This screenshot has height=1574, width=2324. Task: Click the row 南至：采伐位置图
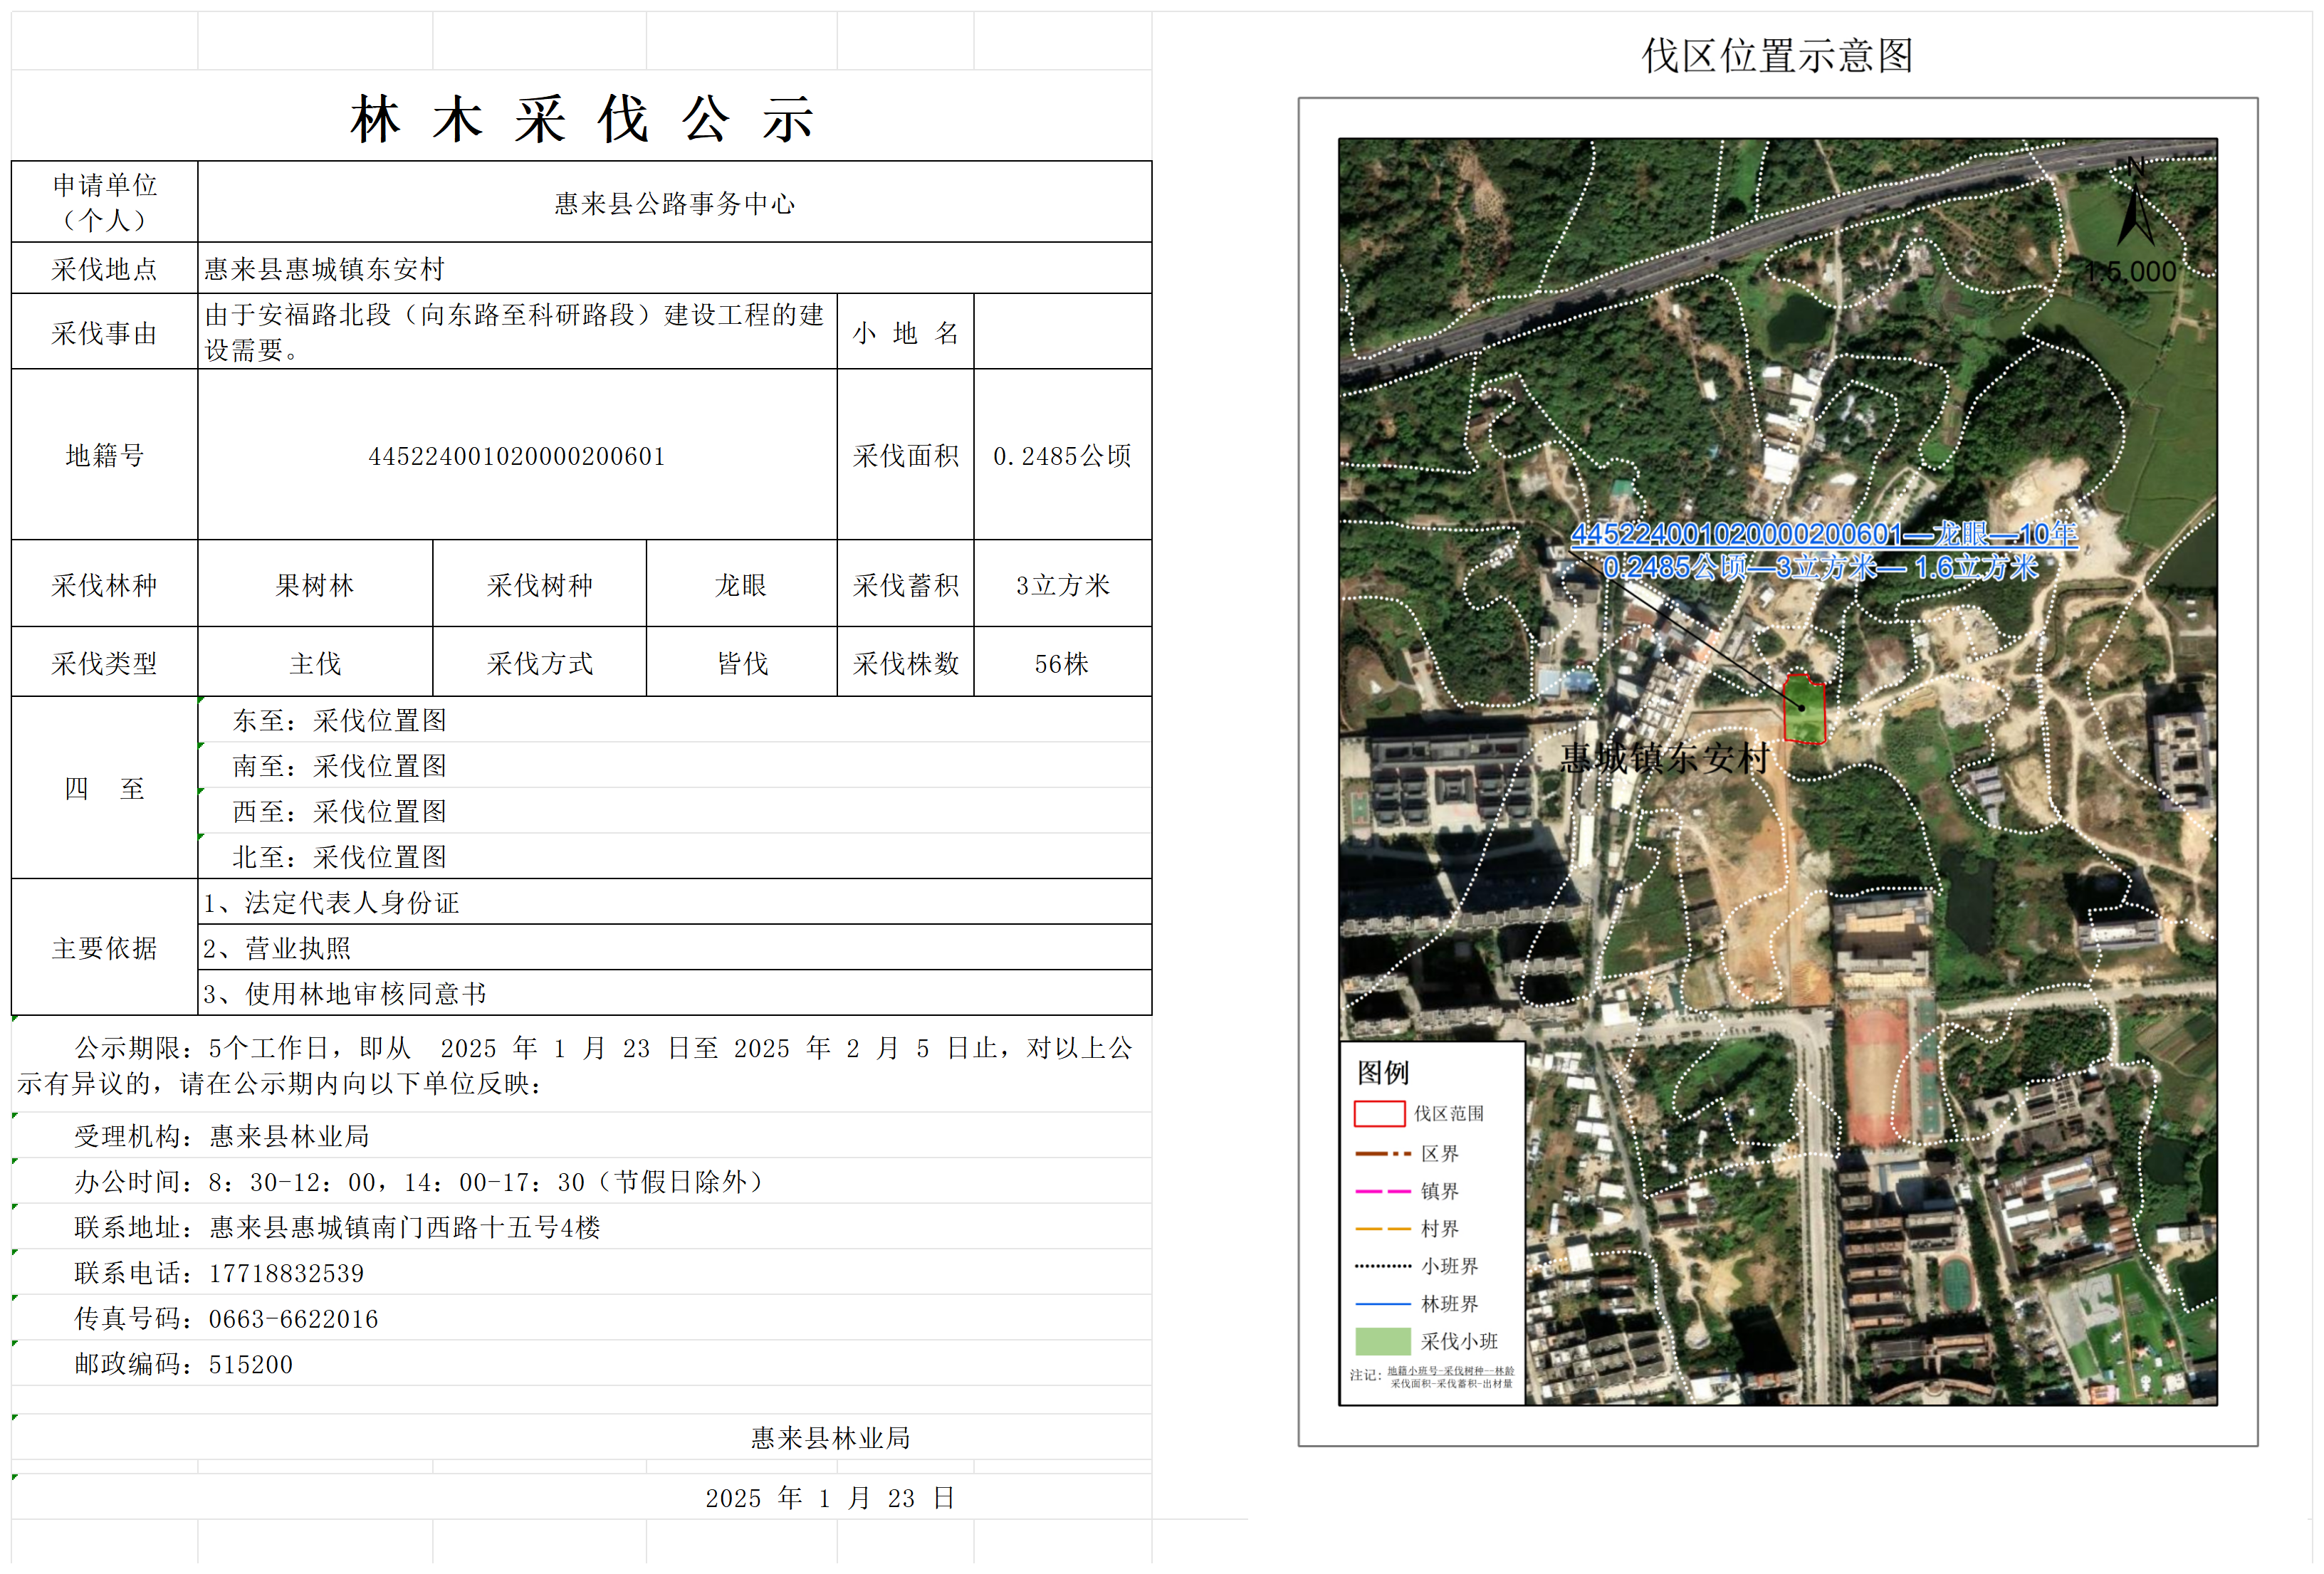click(x=674, y=765)
